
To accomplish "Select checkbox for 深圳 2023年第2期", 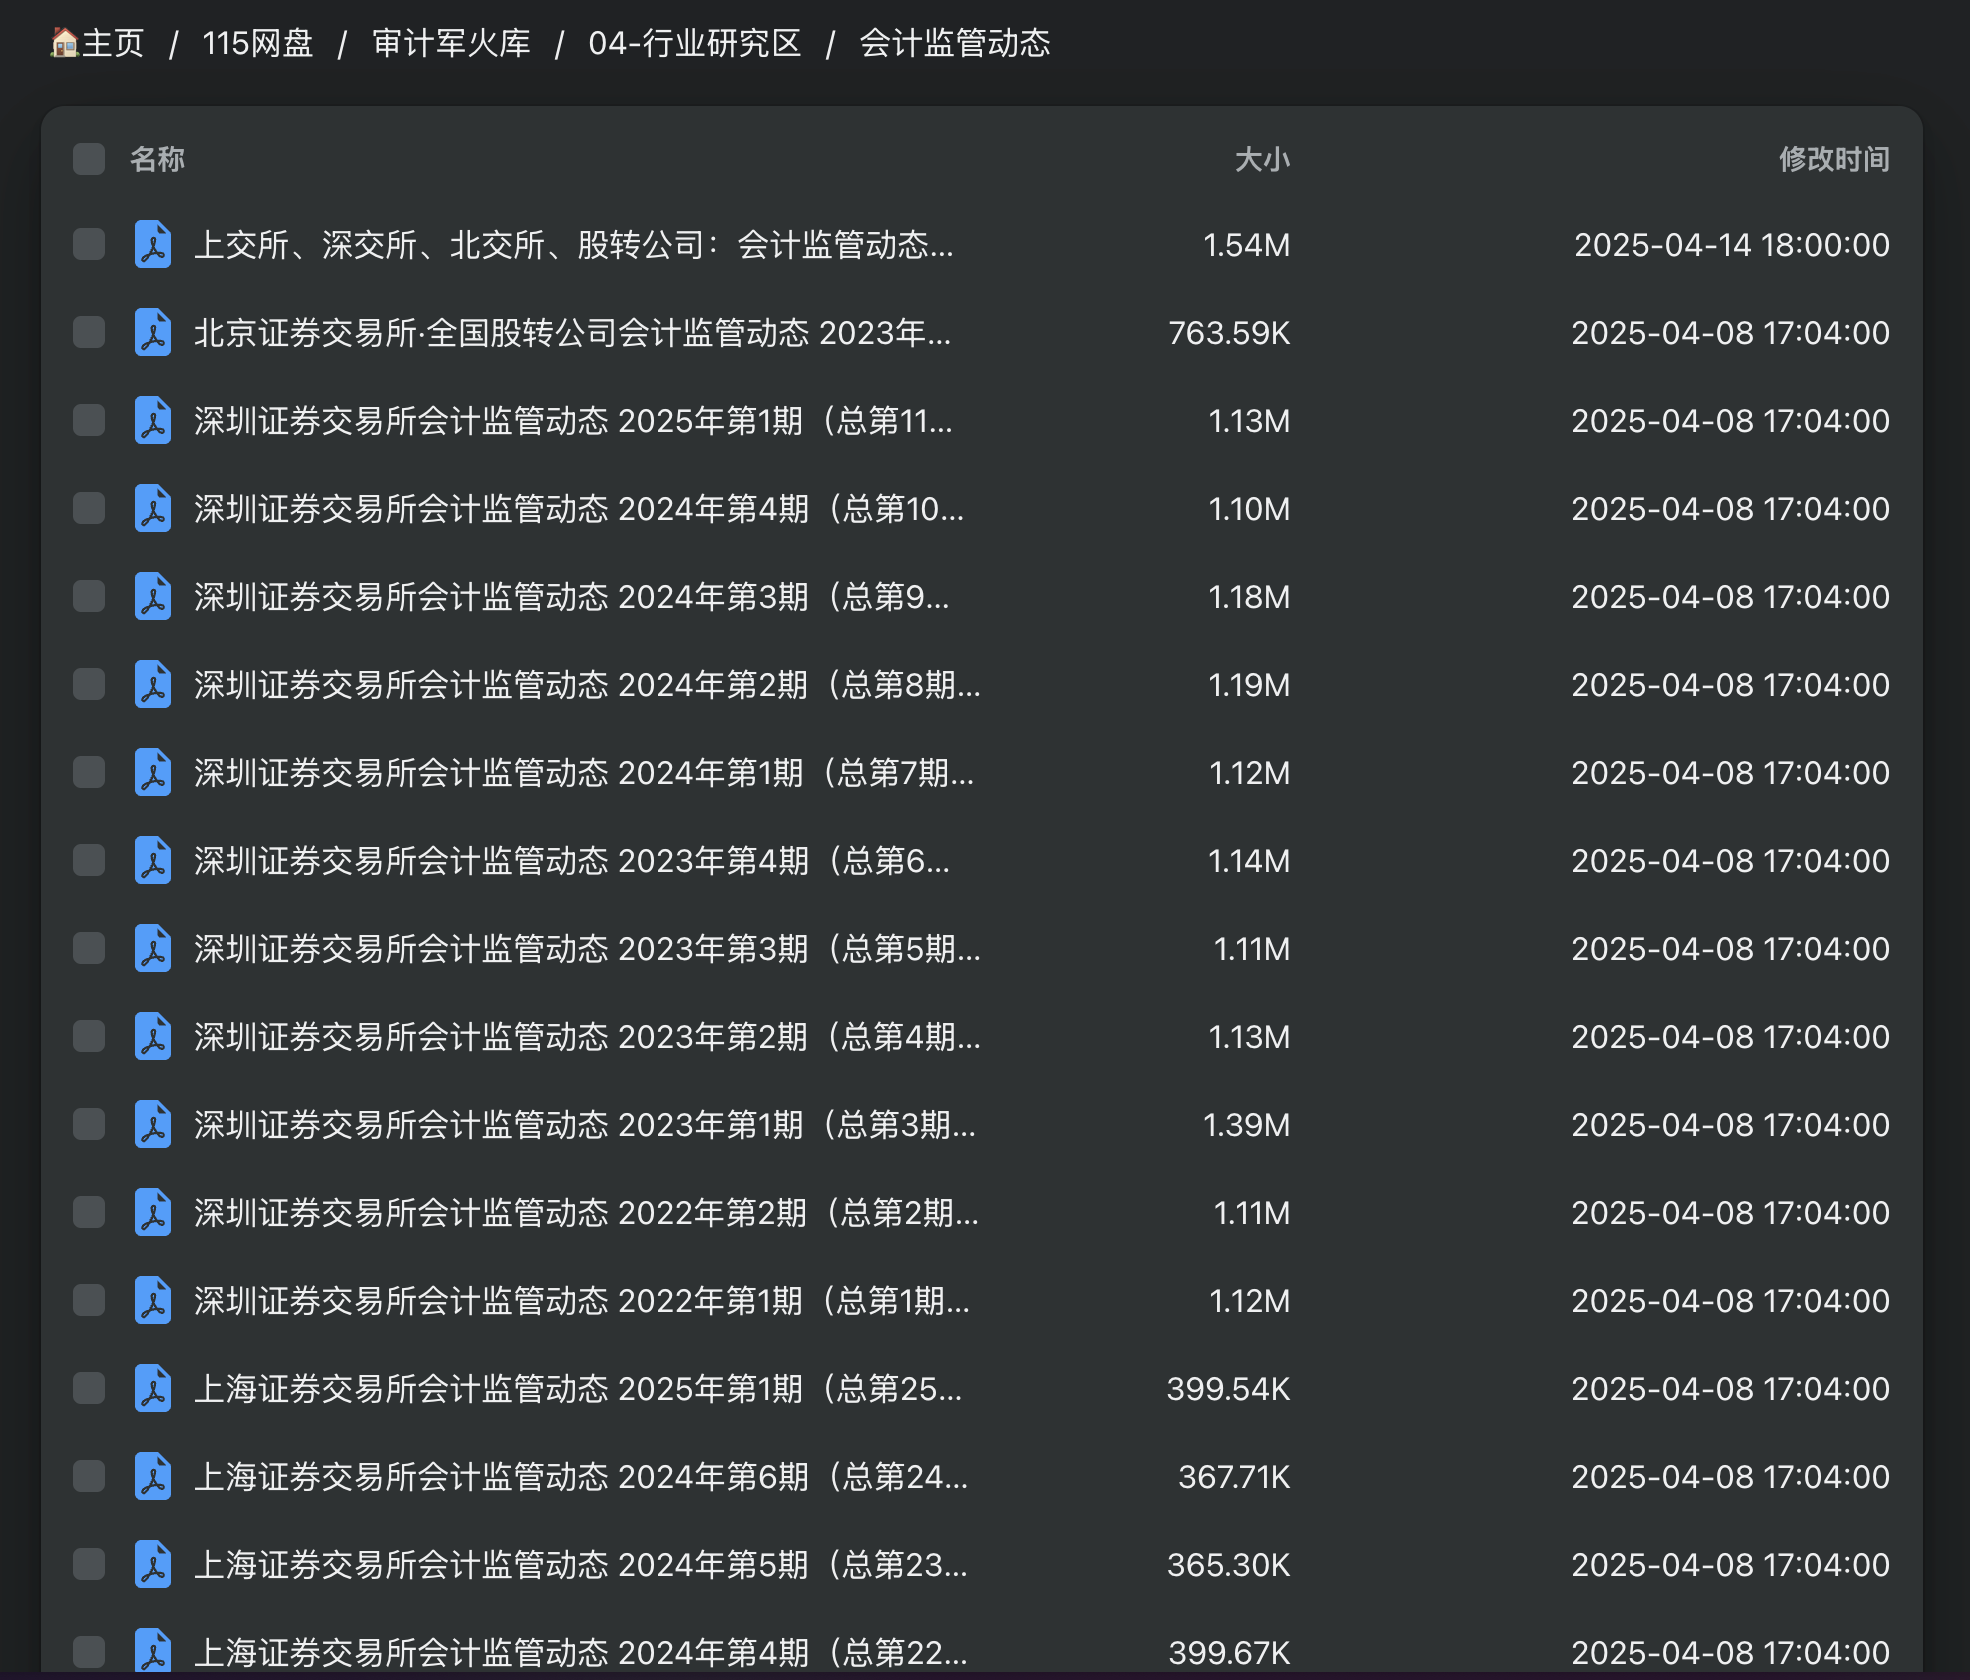I will [x=89, y=1037].
